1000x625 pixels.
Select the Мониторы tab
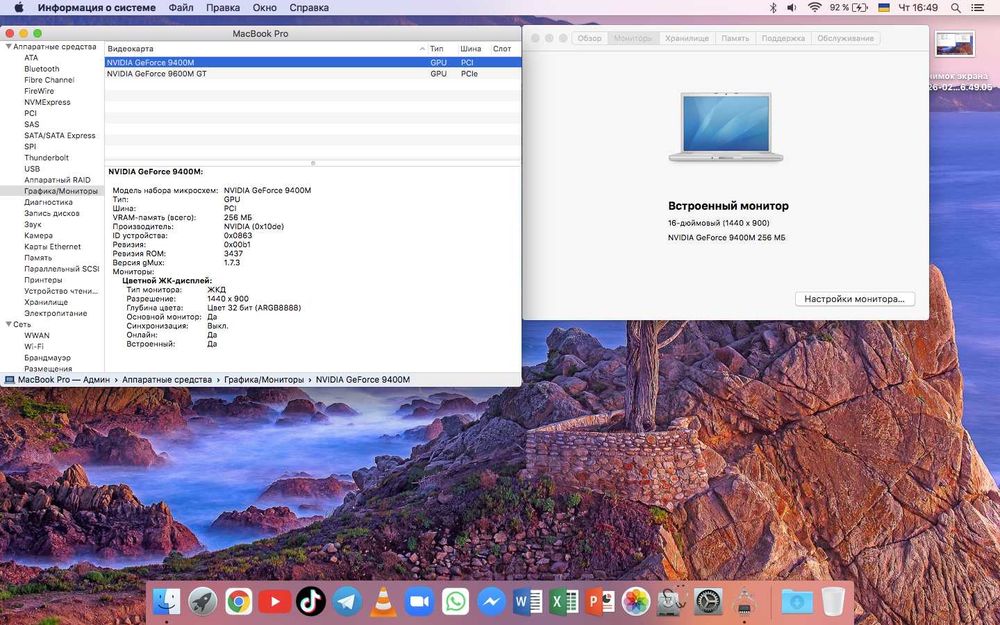tap(633, 38)
